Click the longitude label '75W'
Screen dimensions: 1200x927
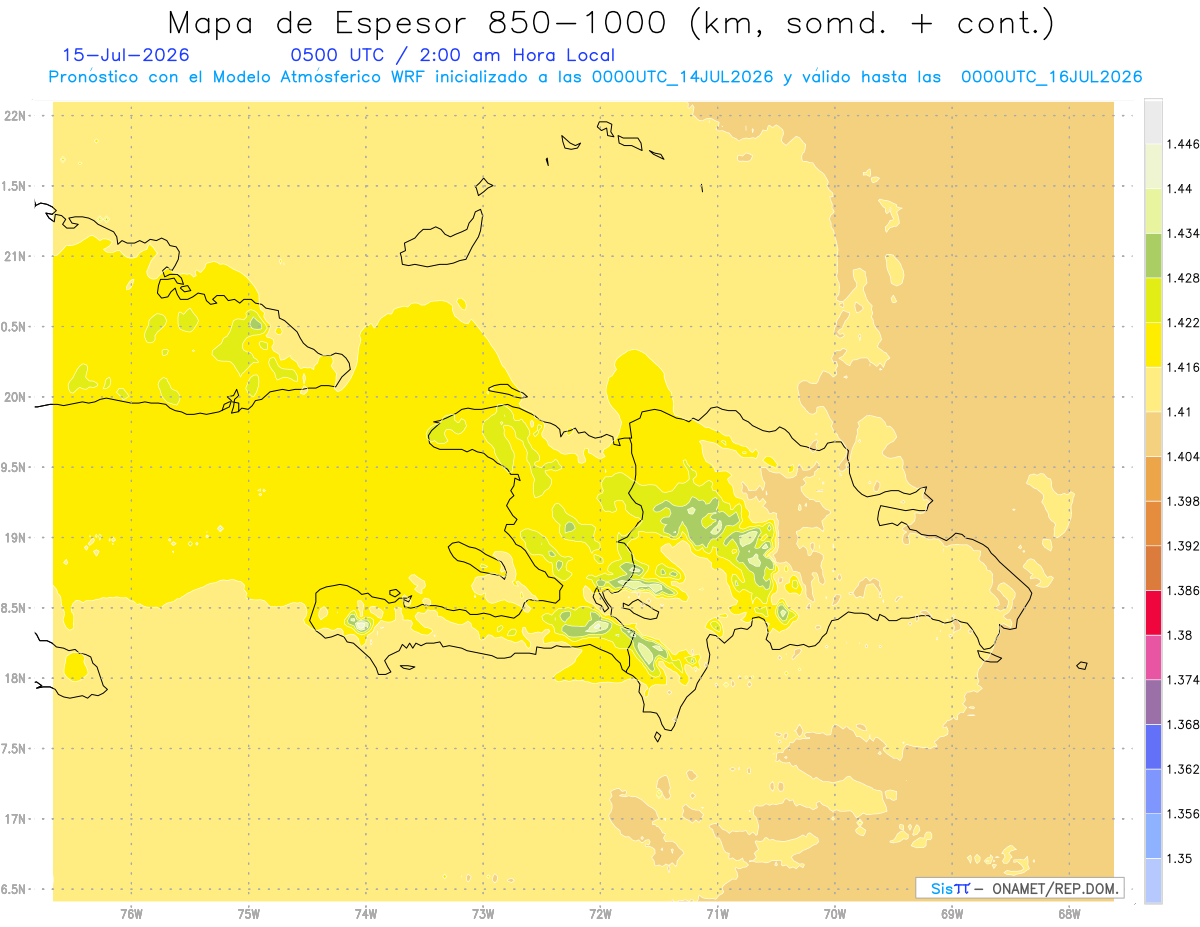coord(249,914)
